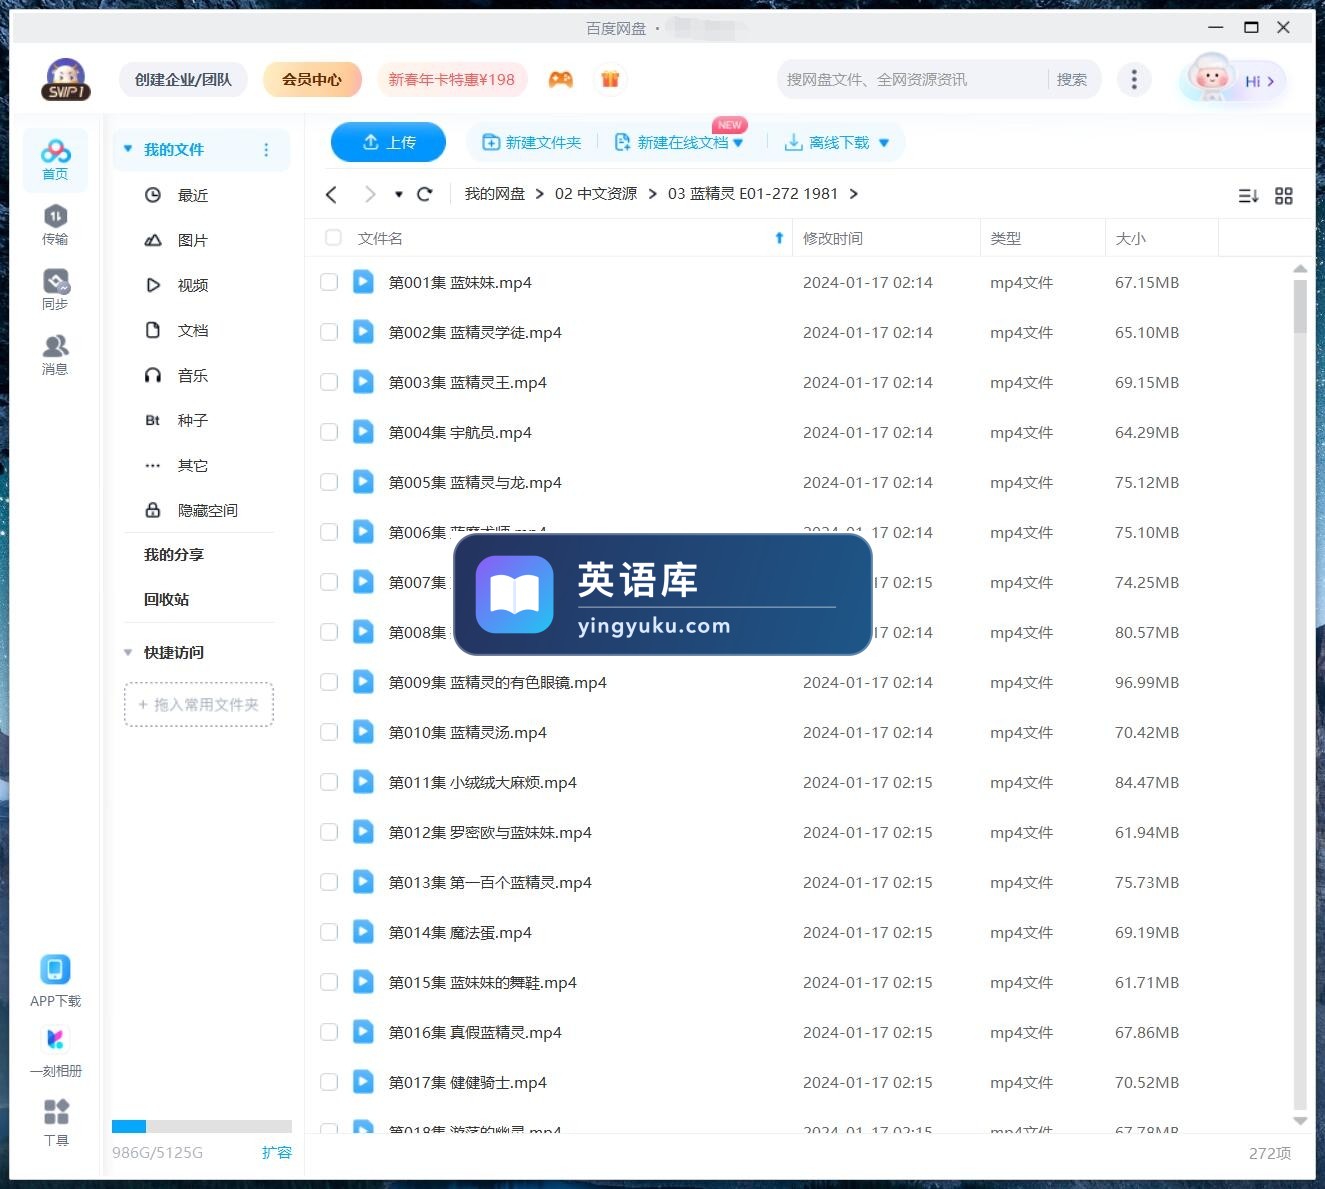Open the 会员中心 button

pos(312,79)
